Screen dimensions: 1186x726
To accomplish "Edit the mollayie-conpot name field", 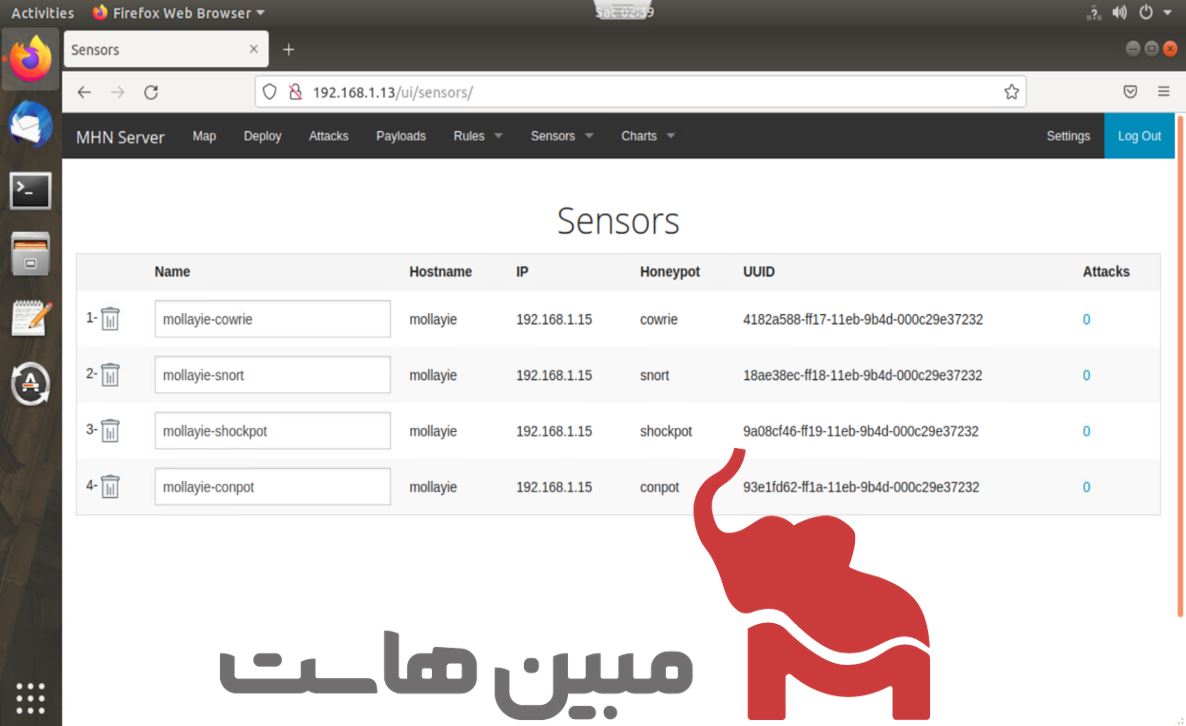I will tap(272, 487).
